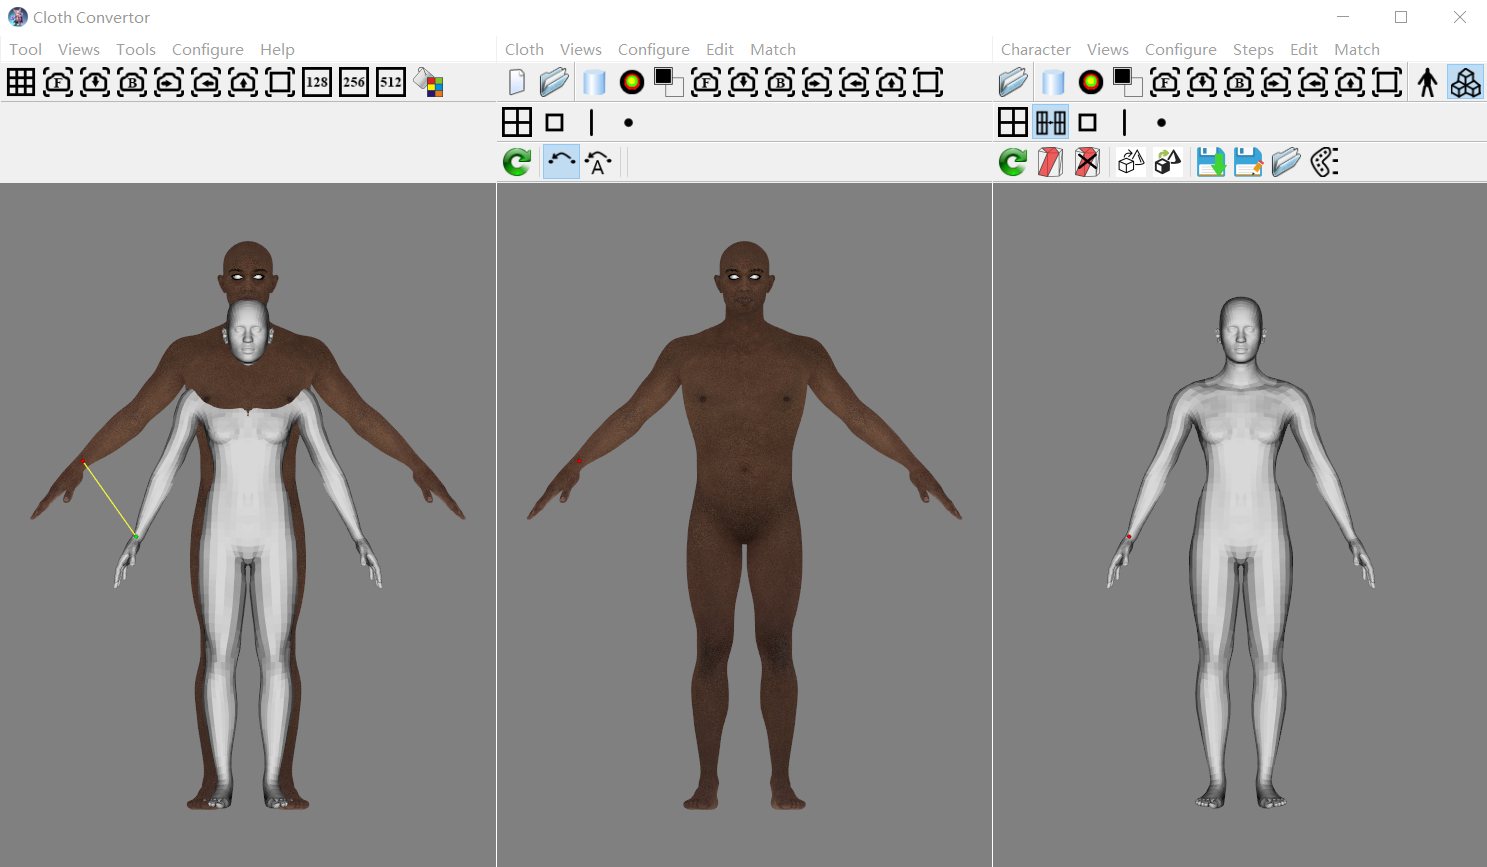The height and width of the screenshot is (867, 1487).
Task: Click the 256 resolution button
Action: [354, 82]
